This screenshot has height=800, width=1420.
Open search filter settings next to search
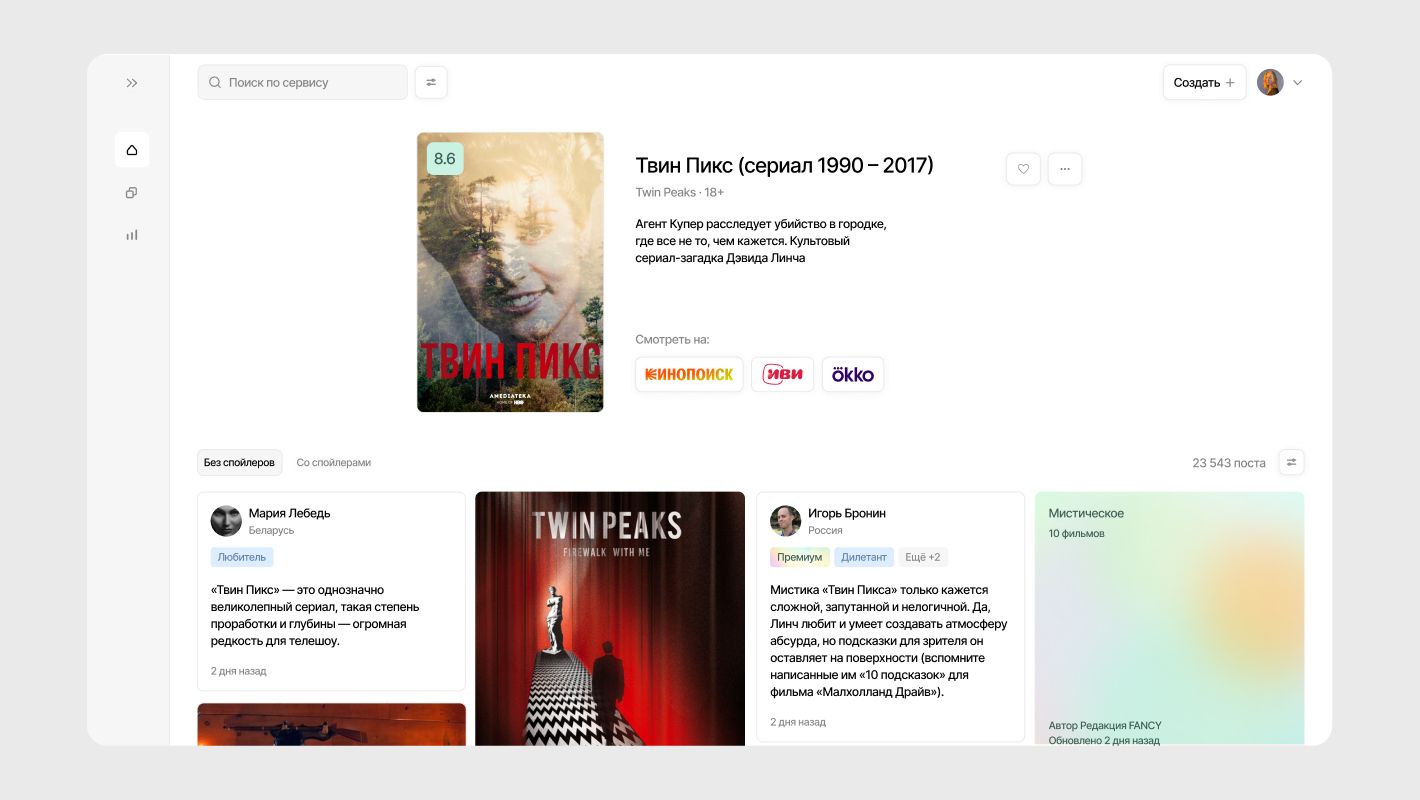[431, 83]
